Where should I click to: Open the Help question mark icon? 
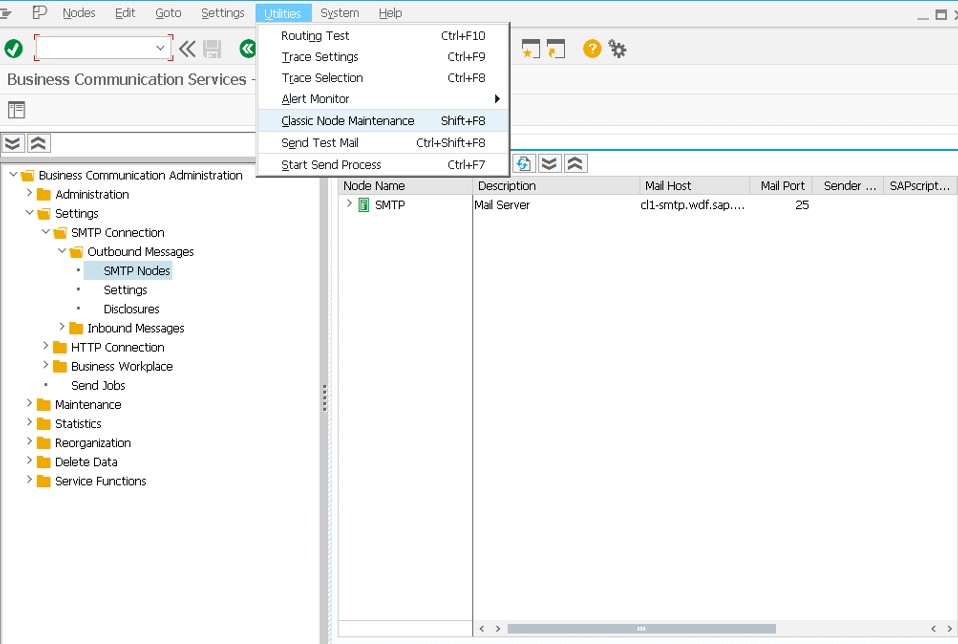(x=591, y=48)
